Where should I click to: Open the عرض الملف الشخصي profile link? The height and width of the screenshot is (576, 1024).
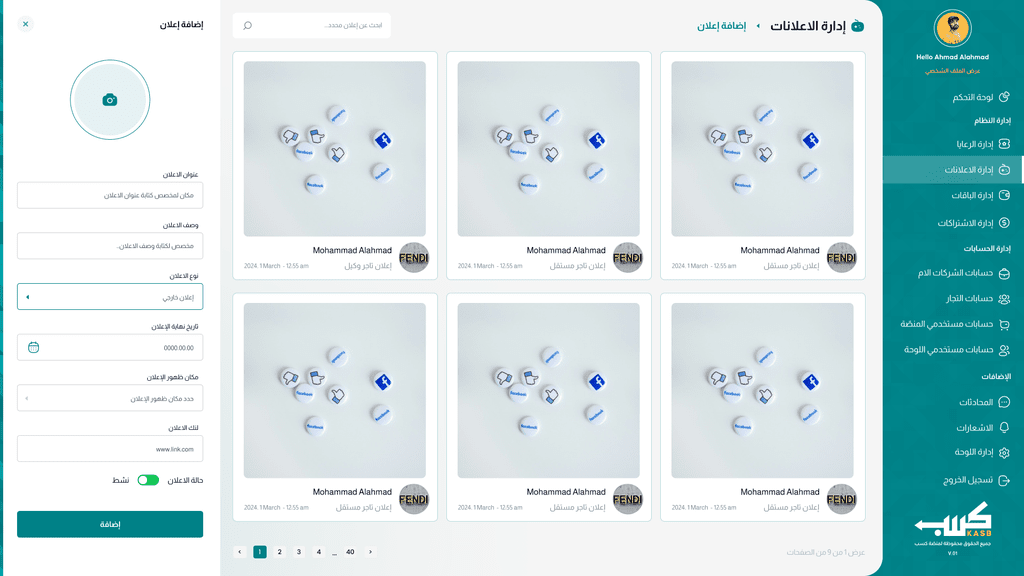(952, 71)
